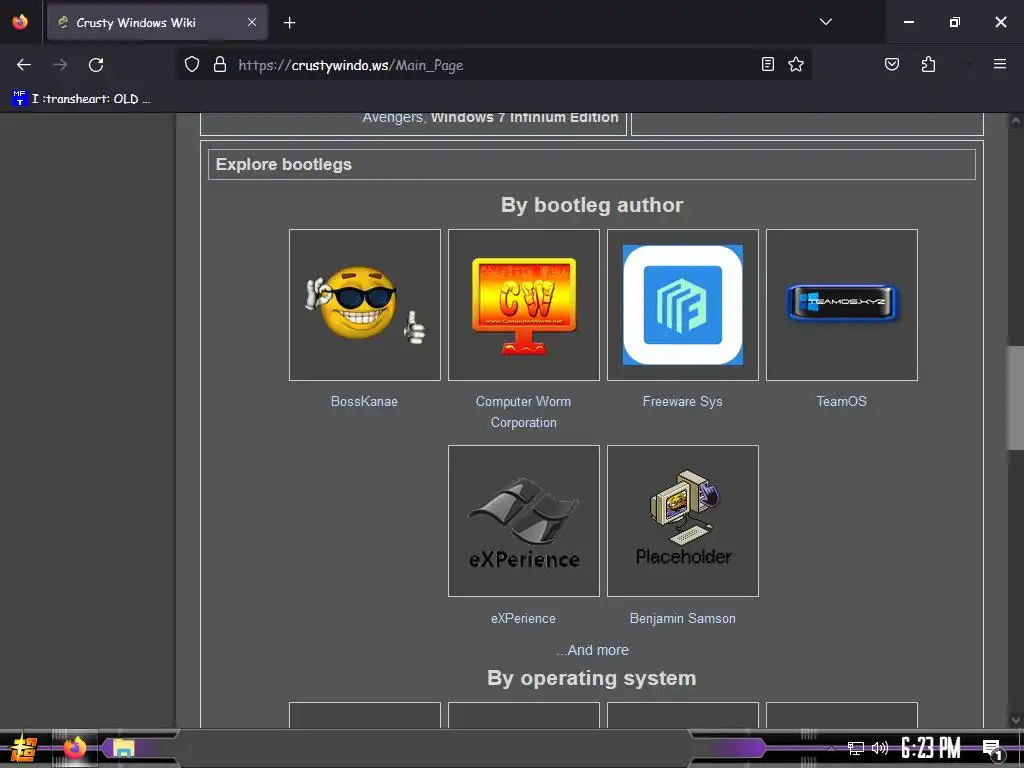Screen dimensions: 1024x768
Task: Click the By bootleg author heading
Action: click(592, 204)
